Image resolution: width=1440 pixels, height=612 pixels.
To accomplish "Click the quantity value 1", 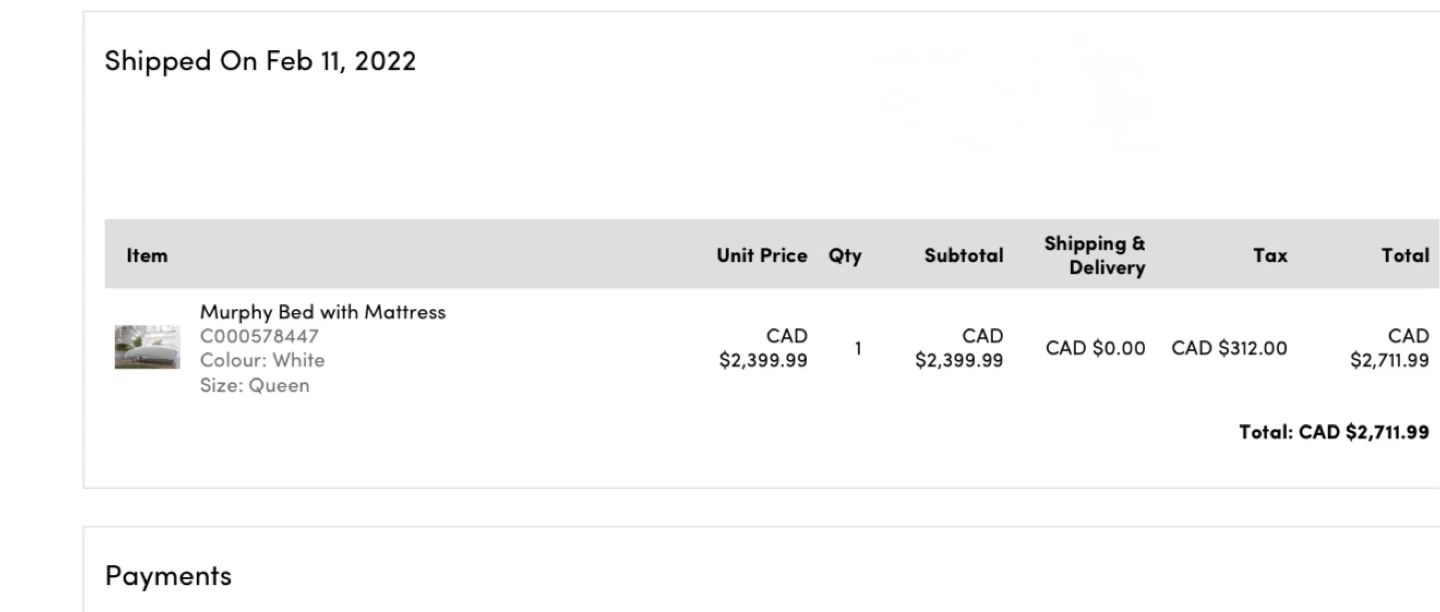I will pos(857,348).
